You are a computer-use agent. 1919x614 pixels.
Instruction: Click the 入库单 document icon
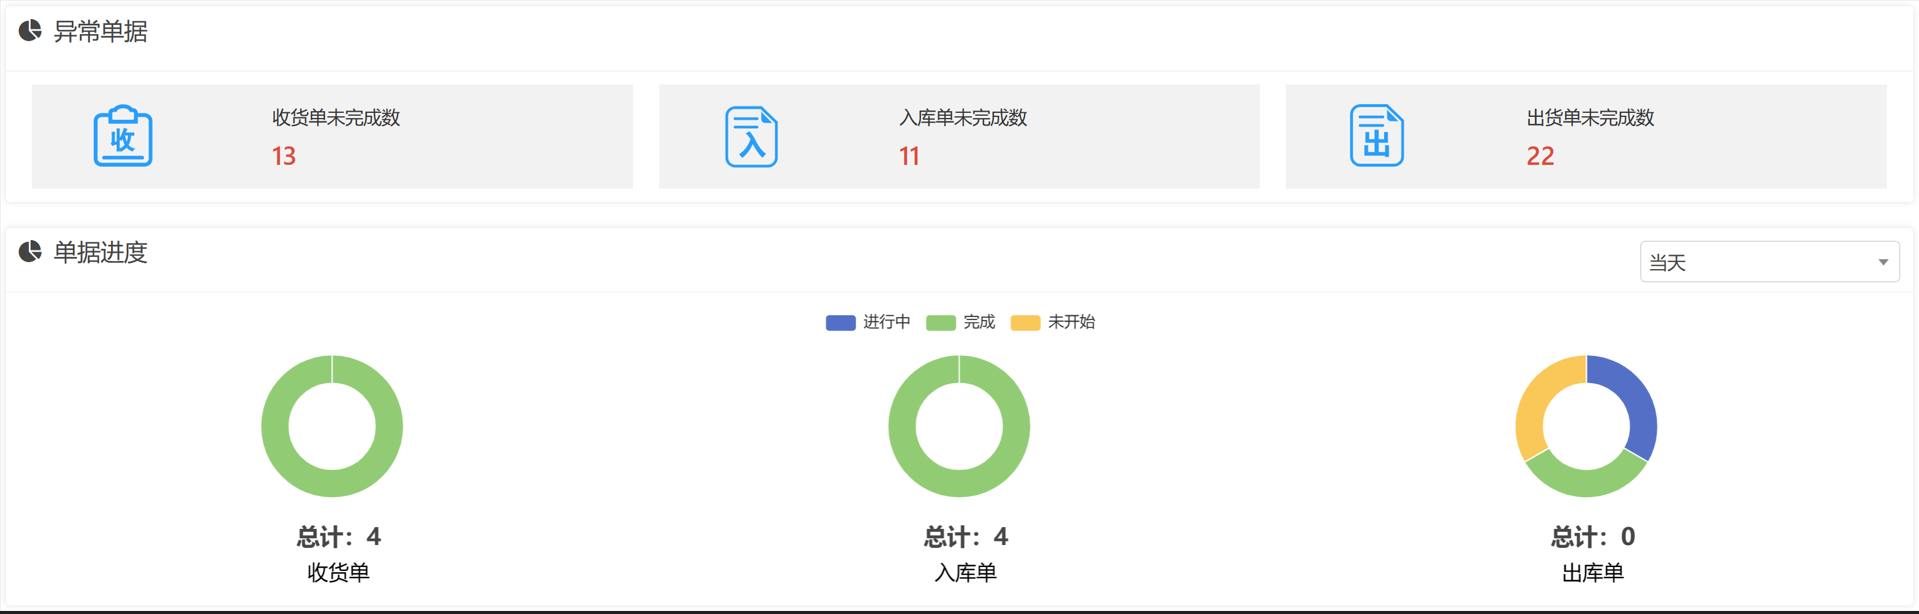point(751,136)
